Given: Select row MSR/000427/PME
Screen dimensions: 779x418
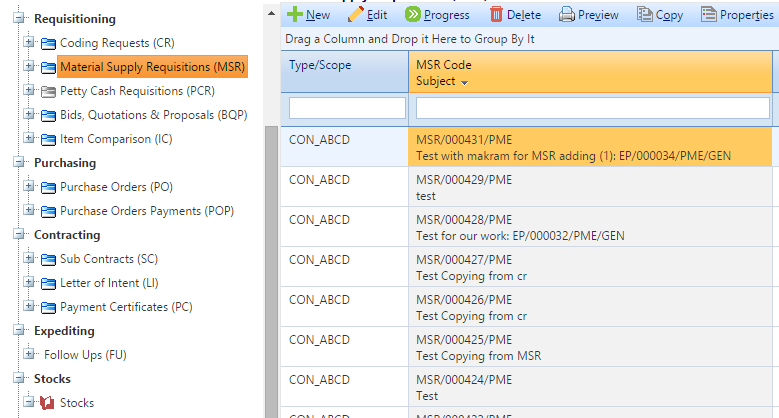Looking at the screenshot, I should pyautogui.click(x=526, y=267).
